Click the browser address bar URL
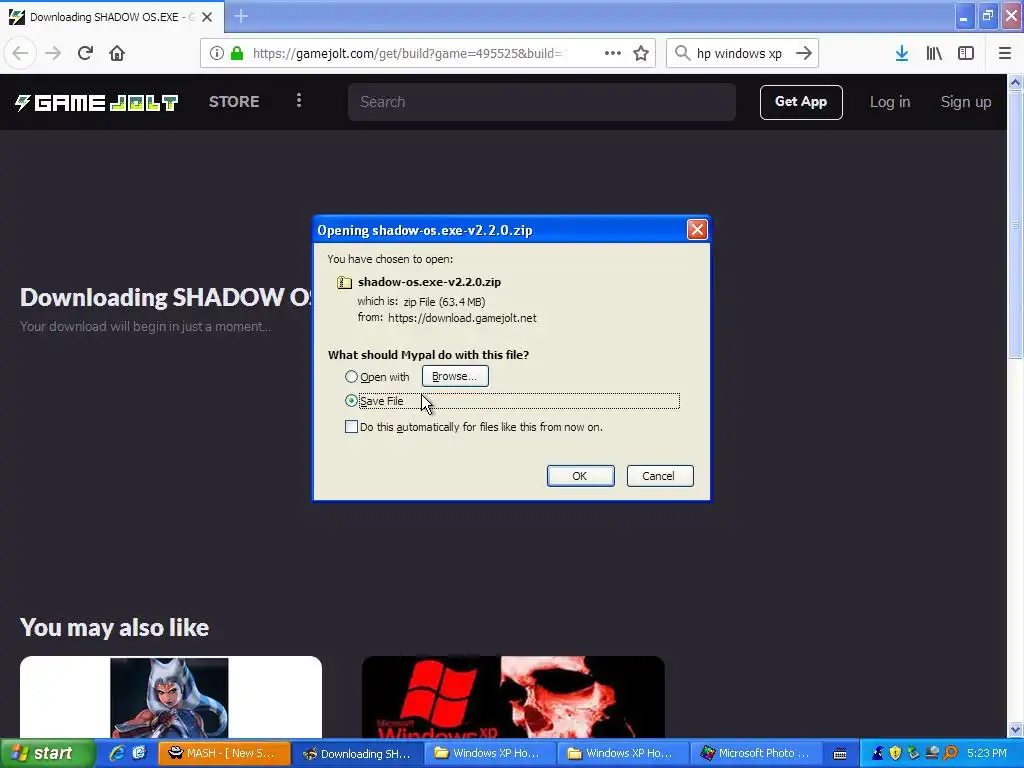The height and width of the screenshot is (768, 1024). [409, 54]
